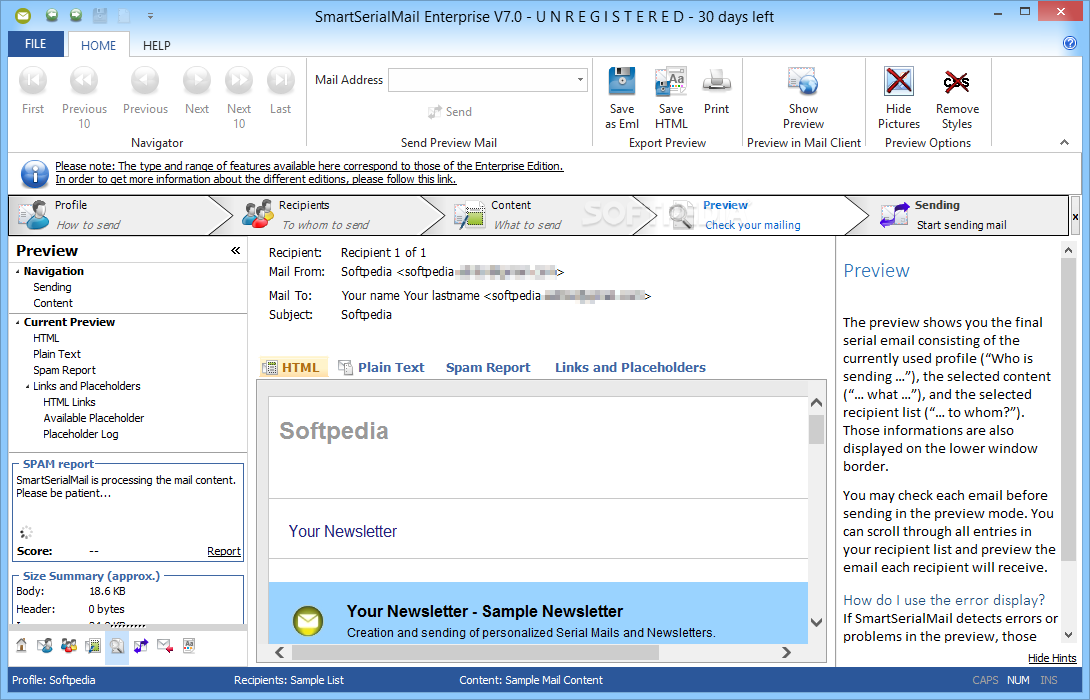Click the green forward arrow in the title bar

click(75, 15)
